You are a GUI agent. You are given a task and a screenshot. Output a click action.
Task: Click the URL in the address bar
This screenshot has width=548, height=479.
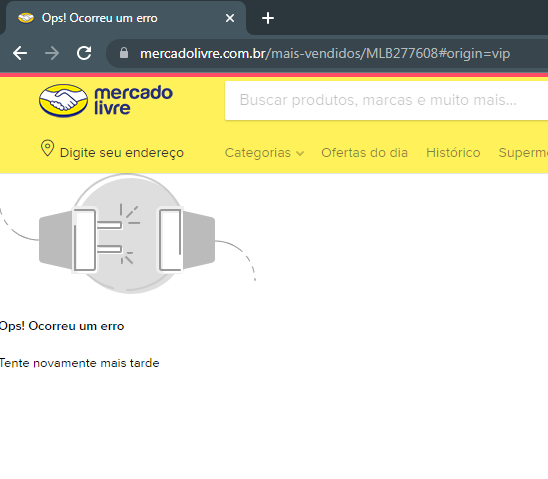[325, 53]
